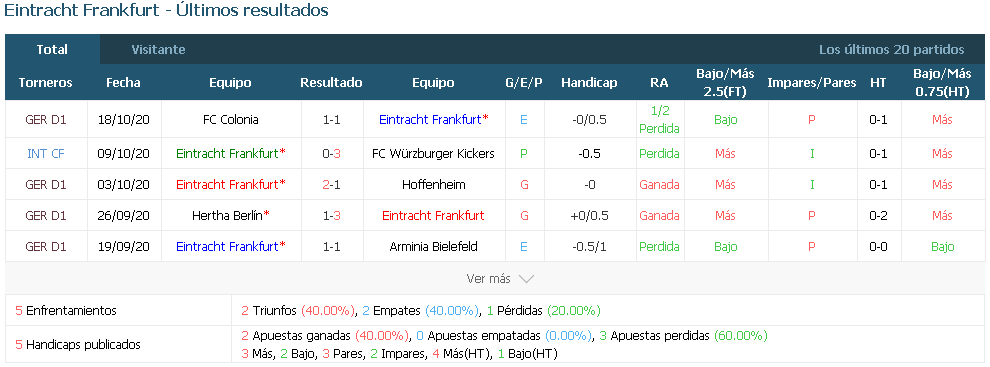Open the Hertha Berlín team link
The height and width of the screenshot is (367, 990).
click(230, 215)
